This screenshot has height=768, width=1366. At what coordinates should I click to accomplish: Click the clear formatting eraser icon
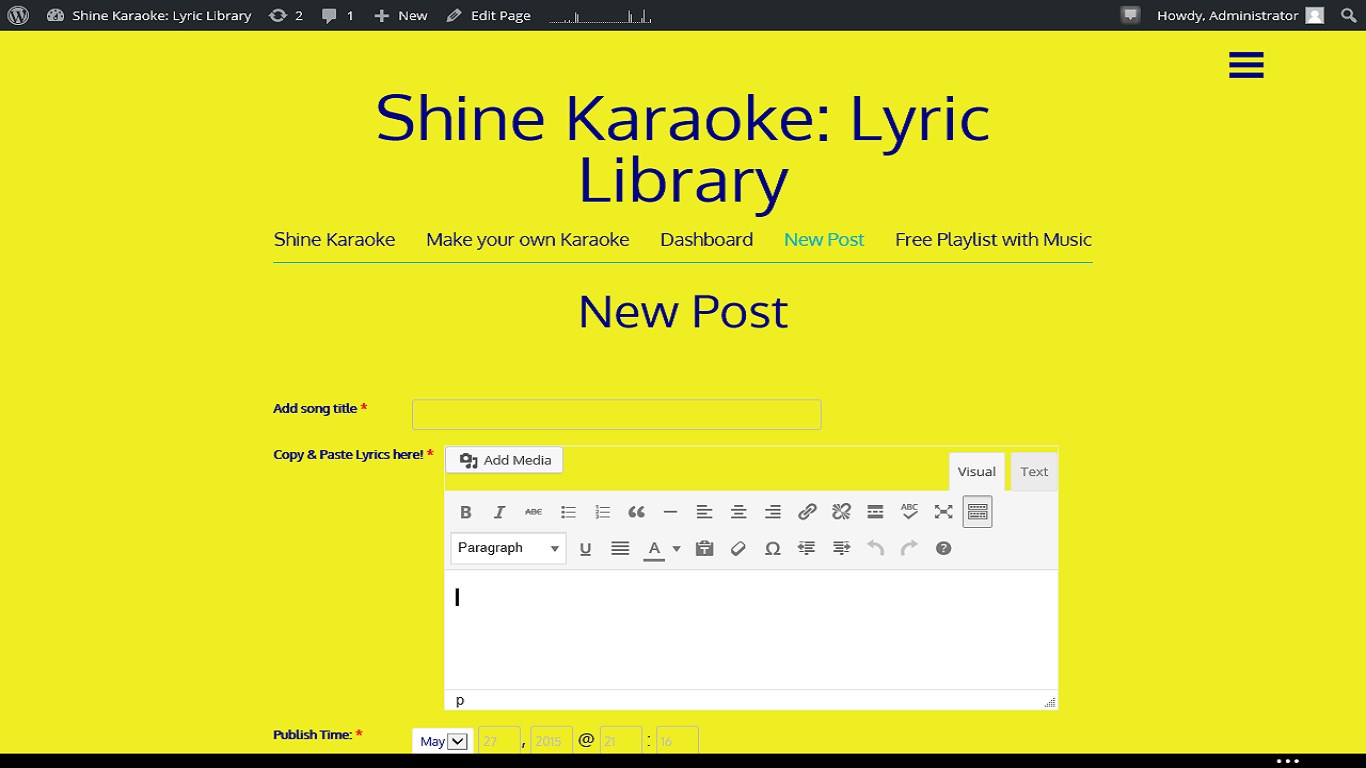tap(738, 548)
